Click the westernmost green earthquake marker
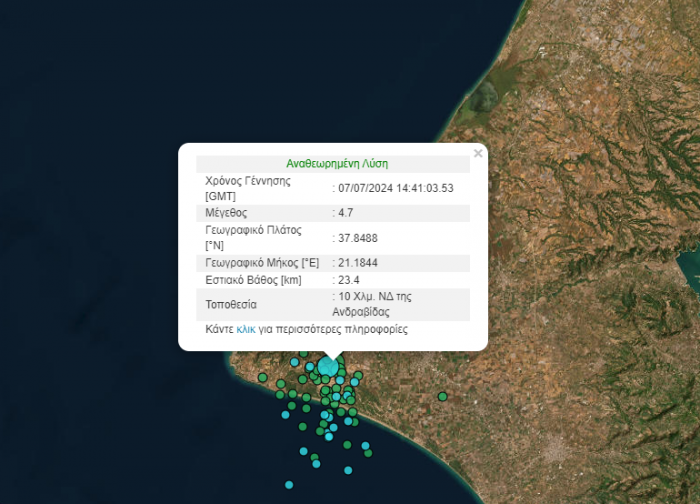The image size is (700, 504). 262,377
